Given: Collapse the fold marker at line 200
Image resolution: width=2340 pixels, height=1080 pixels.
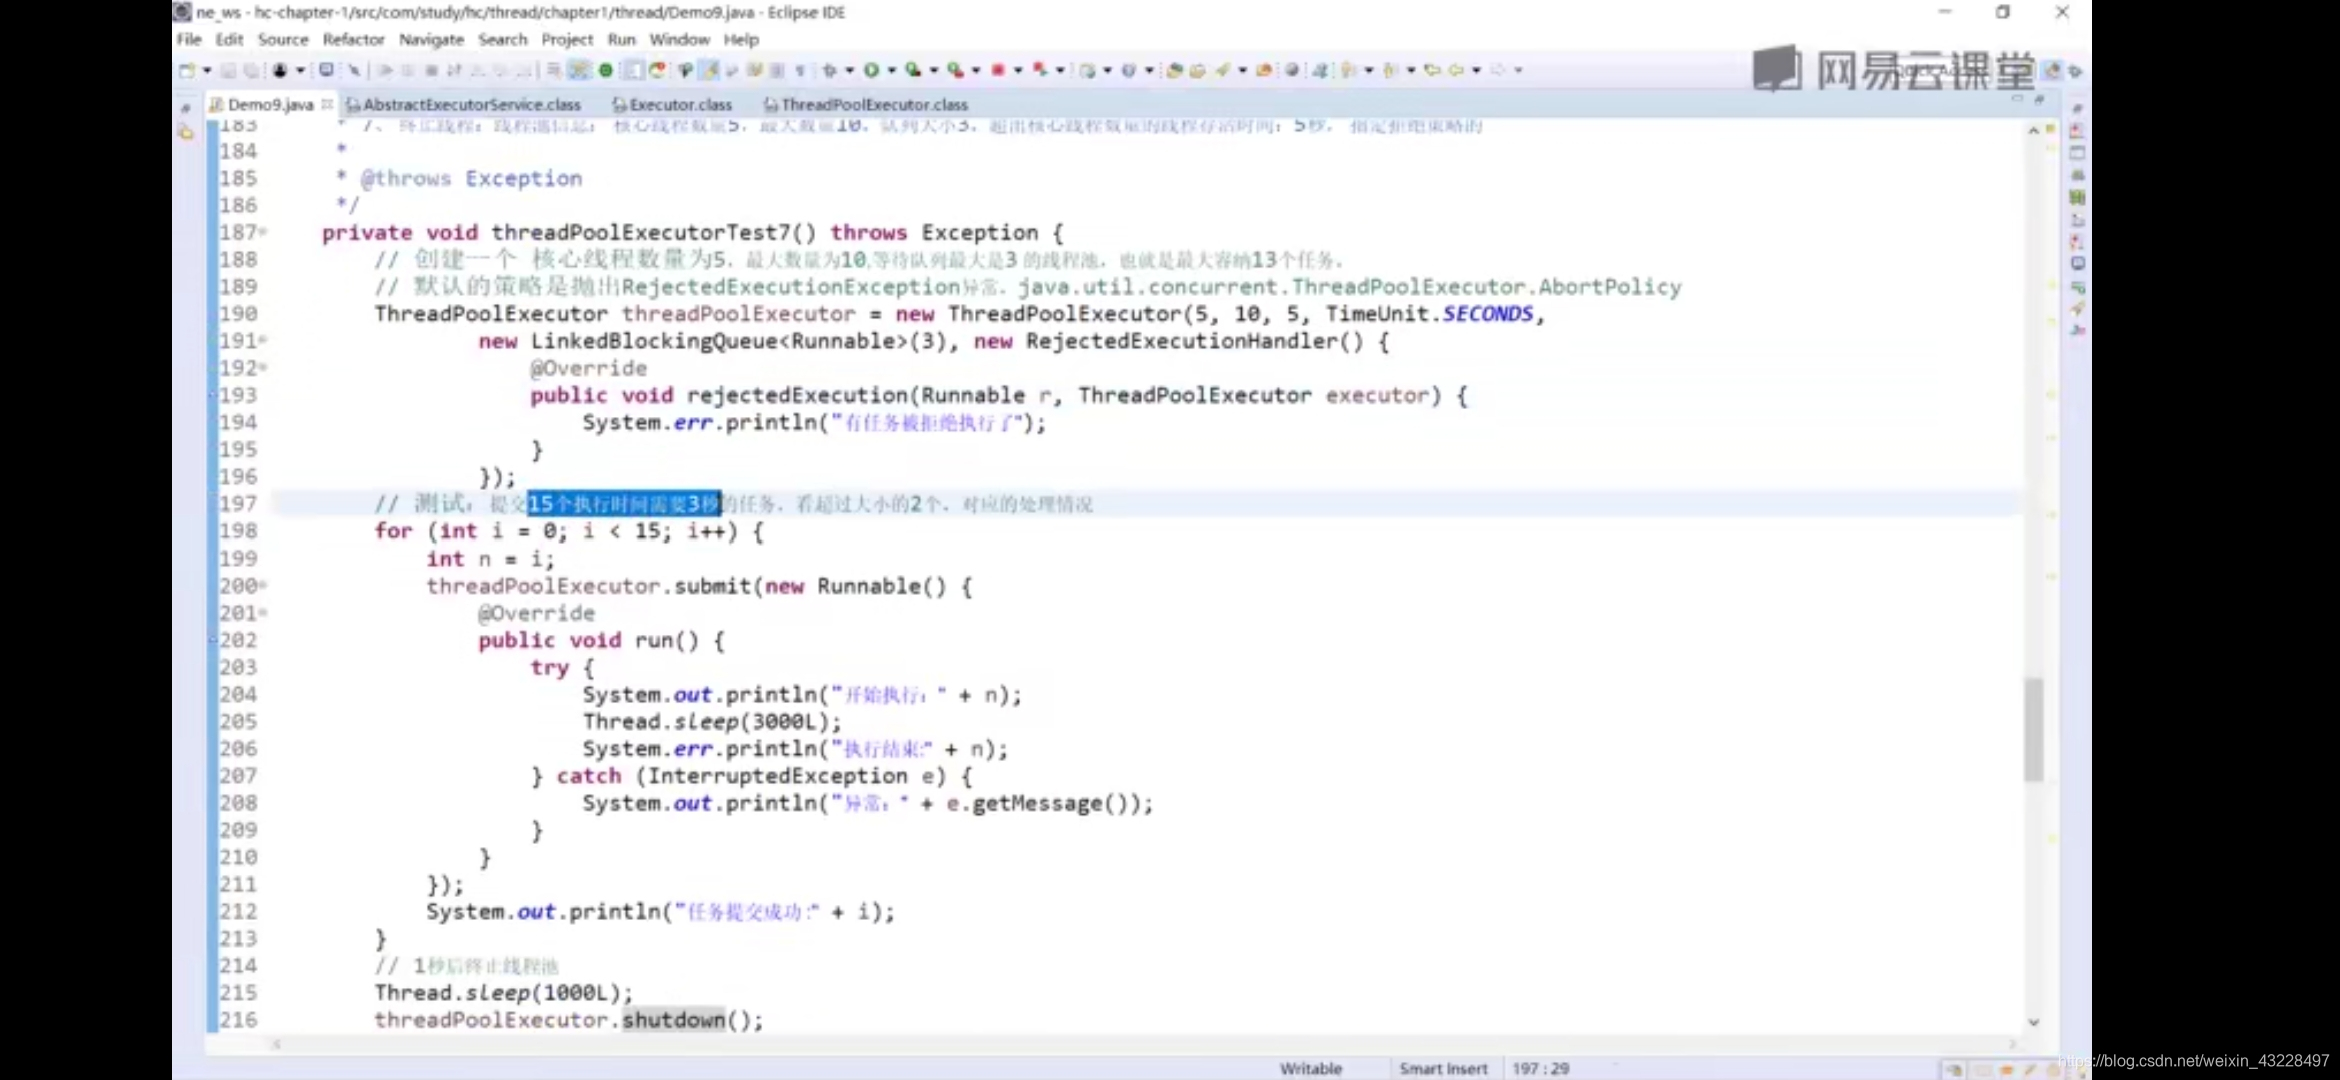Looking at the screenshot, I should pyautogui.click(x=263, y=585).
